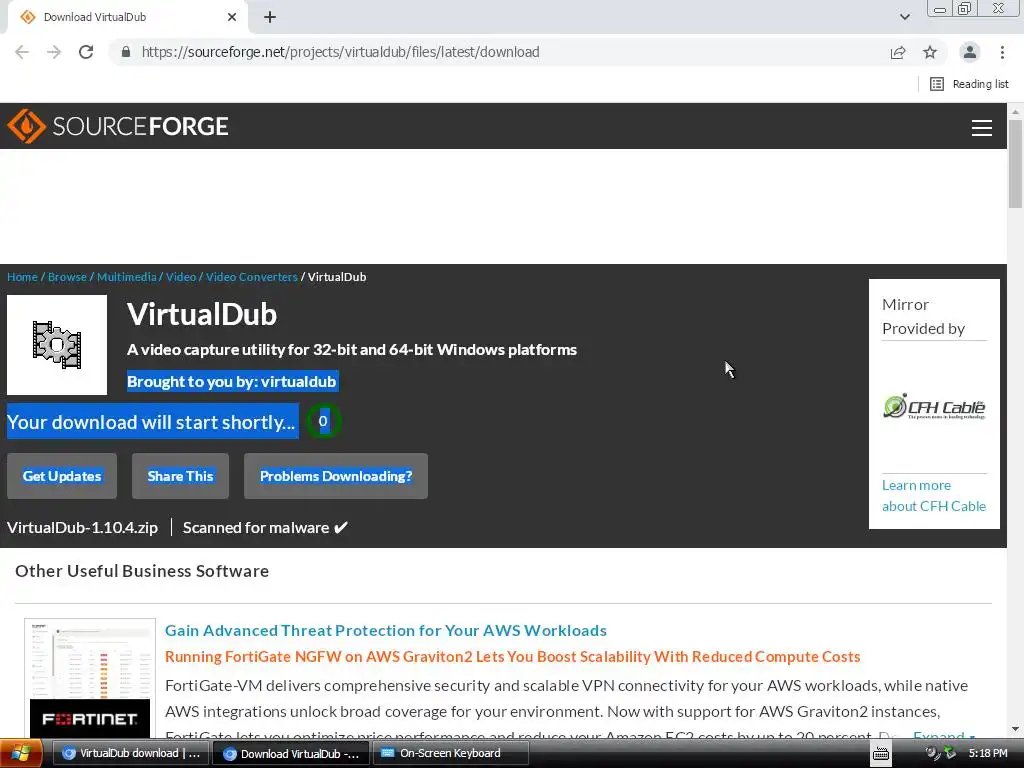1024x768 pixels.
Task: Click the padlock site info icon
Action: point(126,52)
